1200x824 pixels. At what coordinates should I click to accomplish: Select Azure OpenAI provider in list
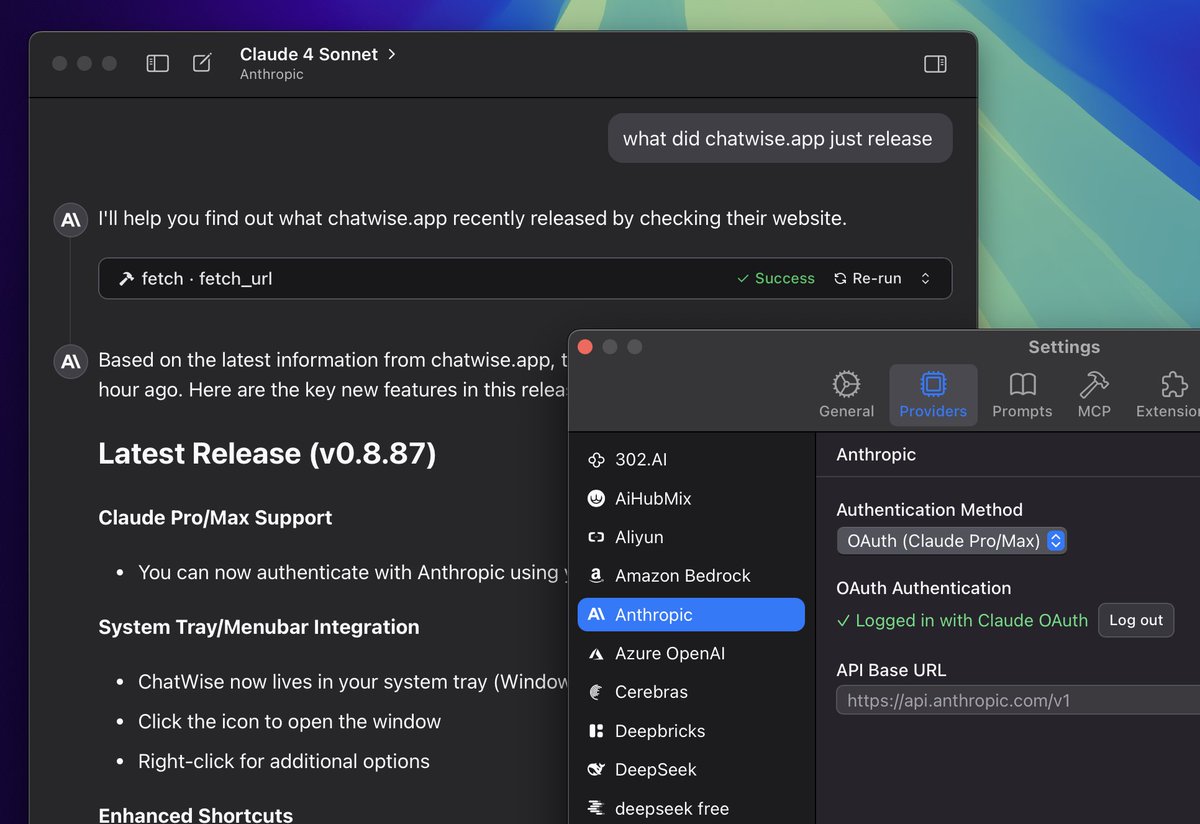[x=691, y=653]
